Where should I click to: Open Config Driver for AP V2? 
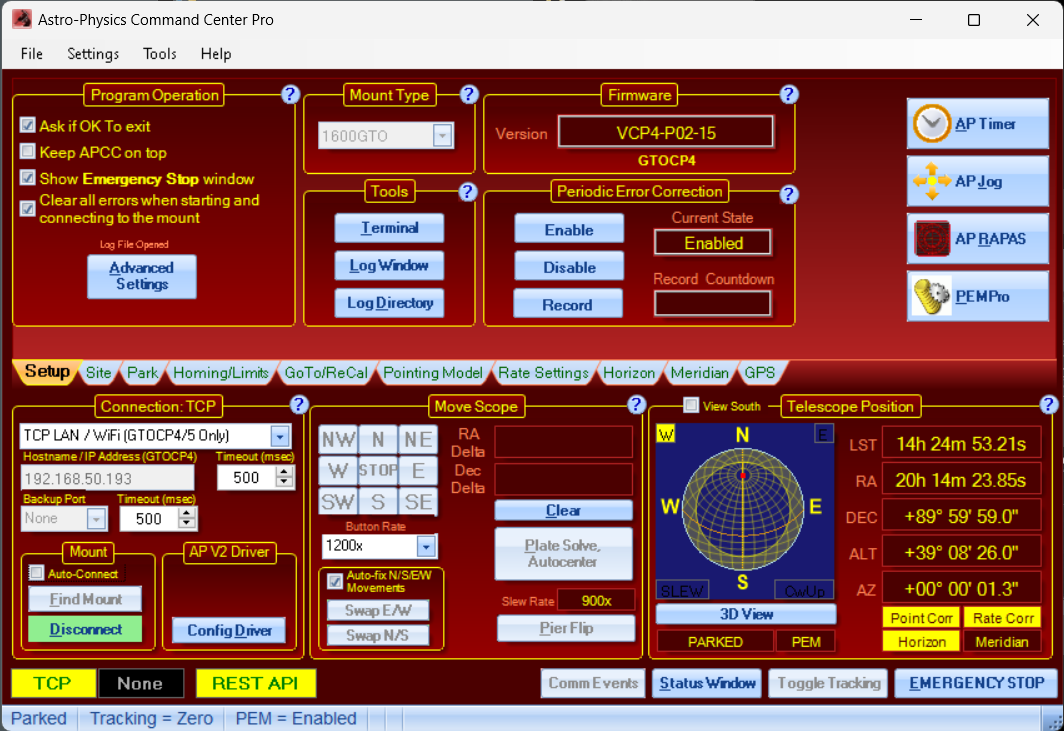coord(229,631)
